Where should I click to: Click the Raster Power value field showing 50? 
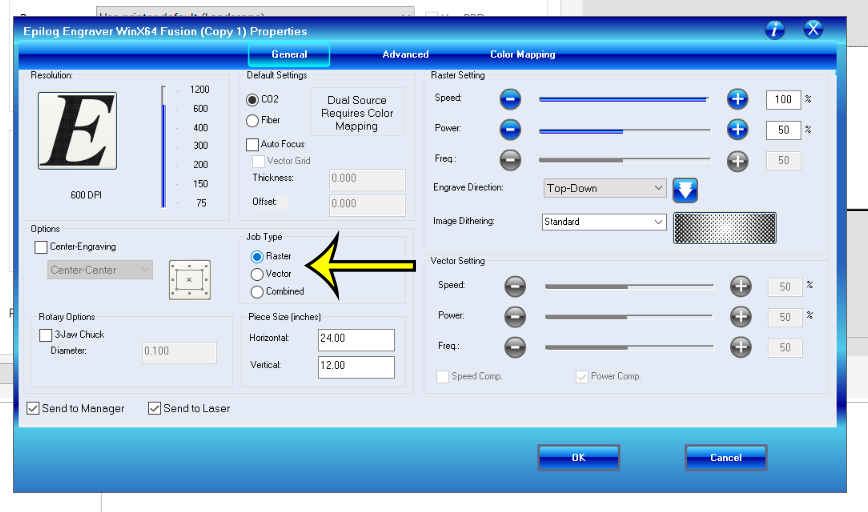(x=783, y=130)
